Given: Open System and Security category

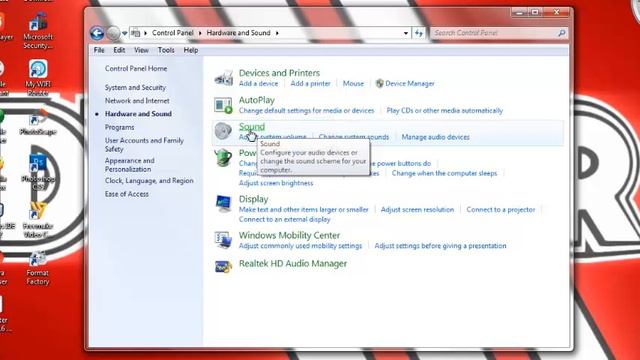Looking at the screenshot, I should click(x=135, y=87).
